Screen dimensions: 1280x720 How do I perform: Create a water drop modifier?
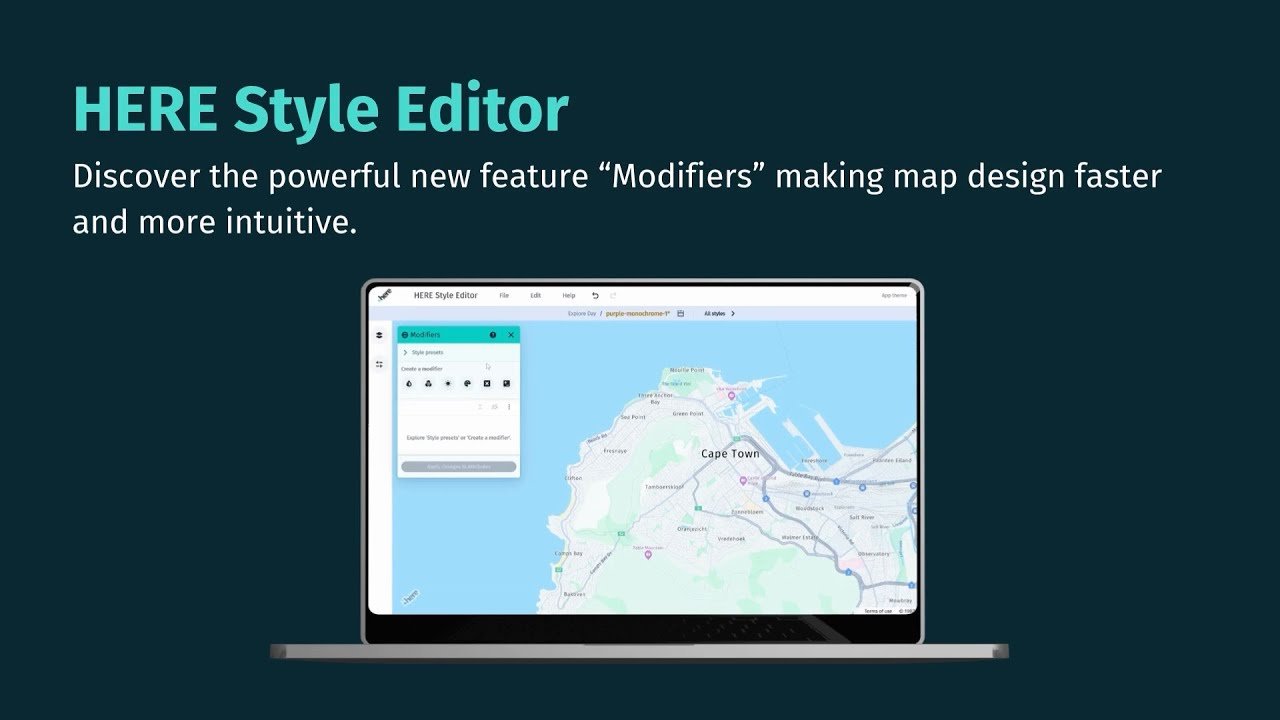tap(409, 383)
